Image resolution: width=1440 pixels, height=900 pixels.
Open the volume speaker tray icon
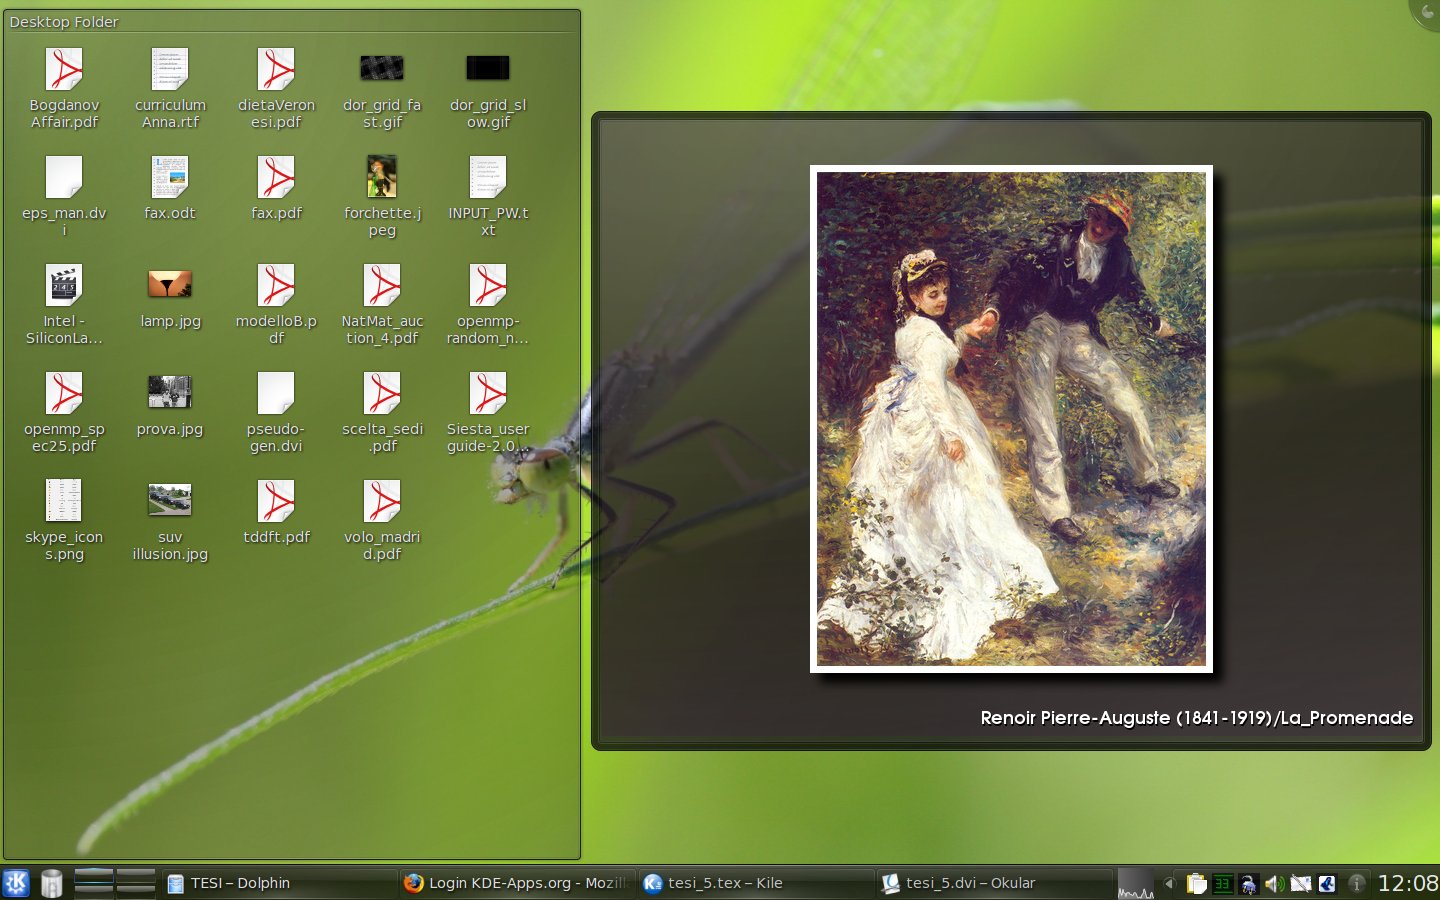point(1274,883)
